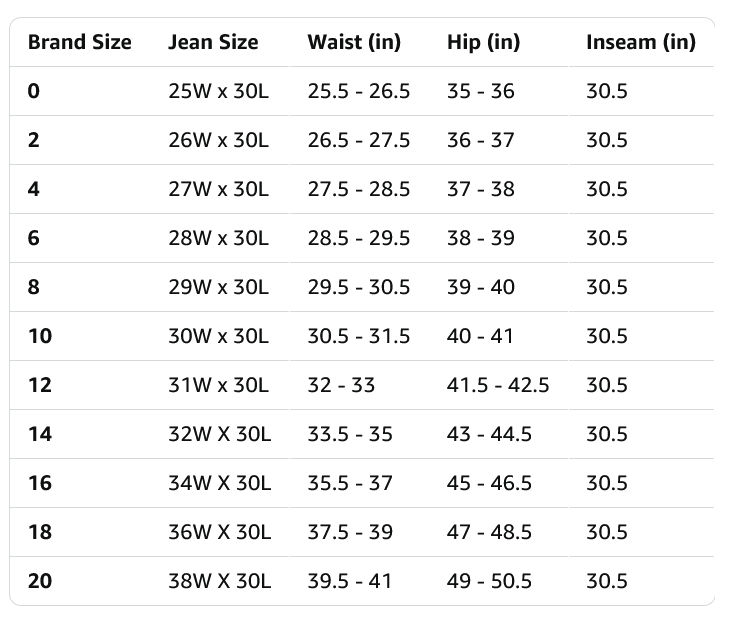This screenshot has width=729, height=618.
Task: Click waist value 27.5 - 28.5
Action: click(x=358, y=189)
